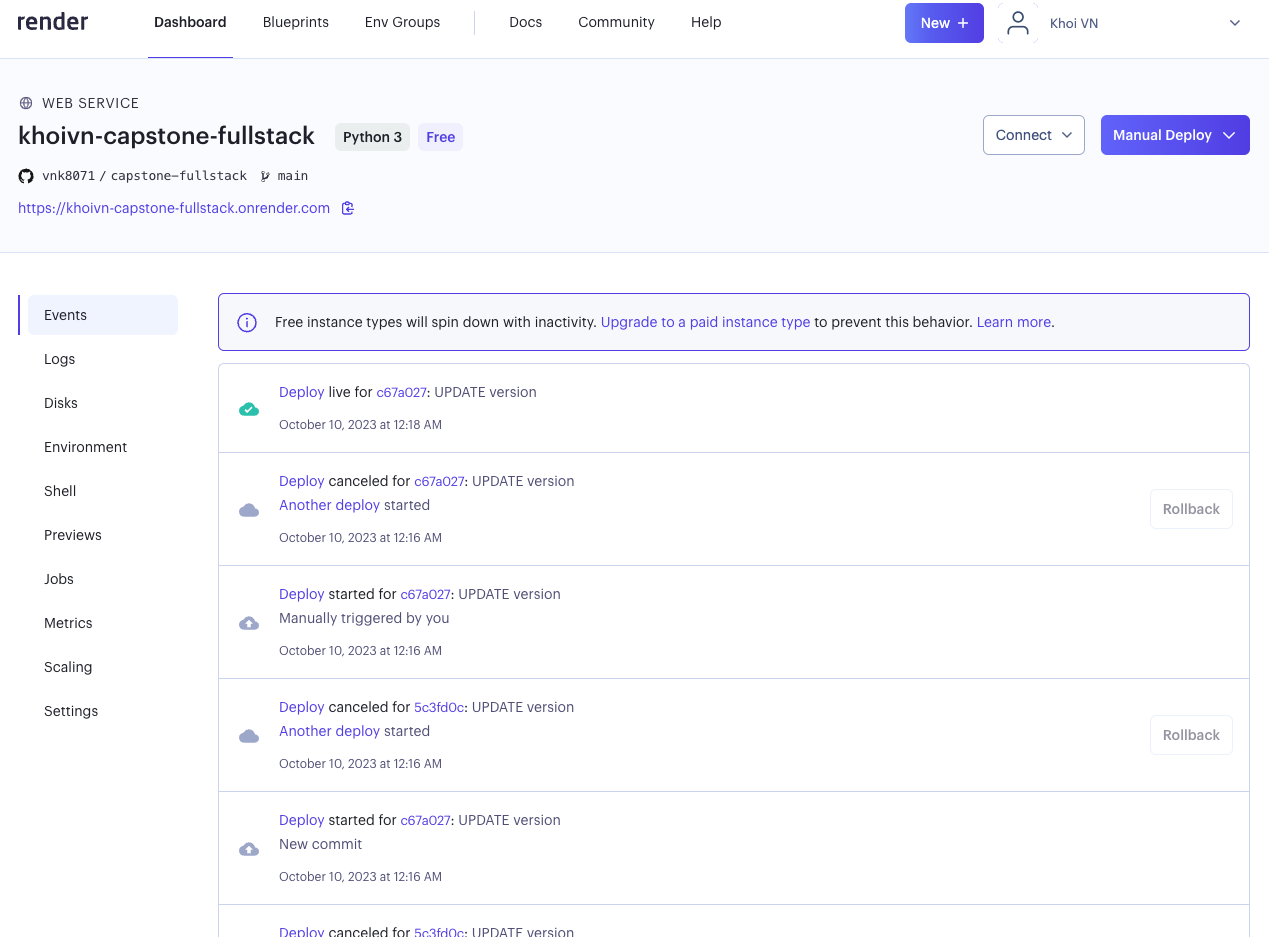This screenshot has height=937, width=1269.
Task: Rollback the canceled c67a027 deploy
Action: (1191, 509)
